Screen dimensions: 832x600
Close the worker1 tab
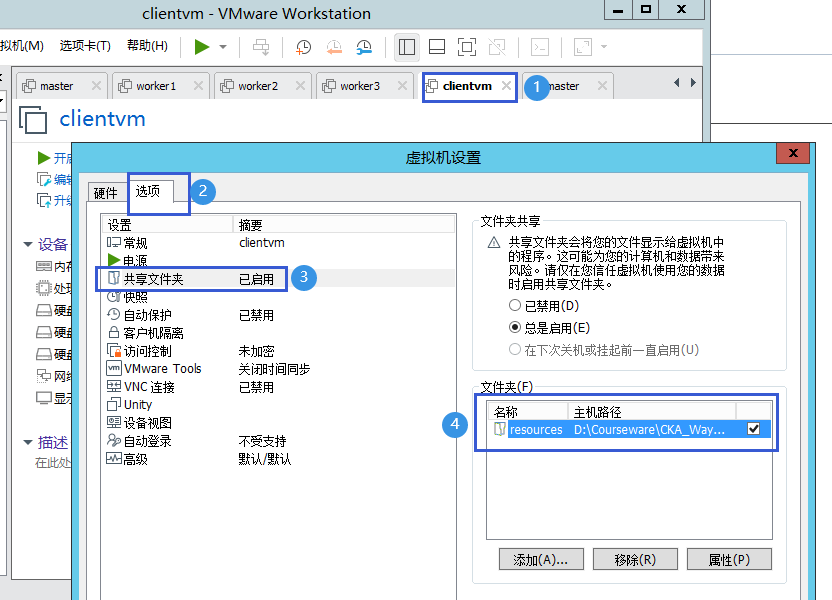[x=198, y=85]
